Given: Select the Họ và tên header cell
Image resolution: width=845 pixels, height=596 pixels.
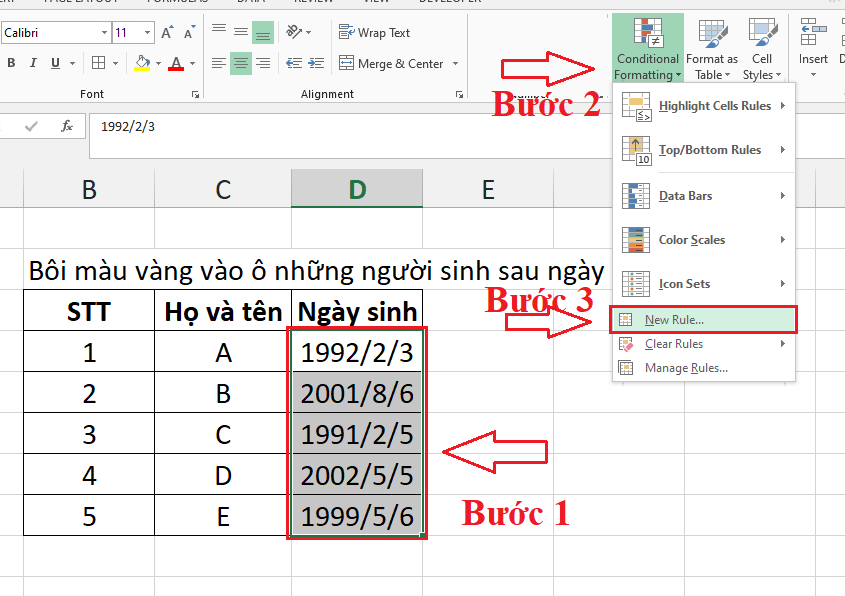Looking at the screenshot, I should click(223, 311).
